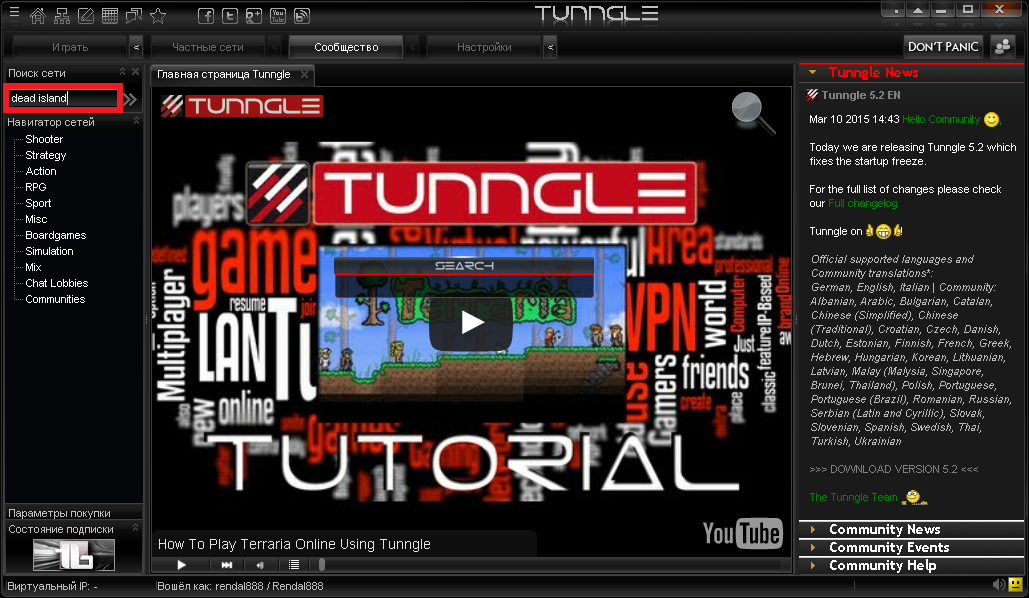Close the network search panel
Screen dimensions: 1029x598
[x=135, y=72]
